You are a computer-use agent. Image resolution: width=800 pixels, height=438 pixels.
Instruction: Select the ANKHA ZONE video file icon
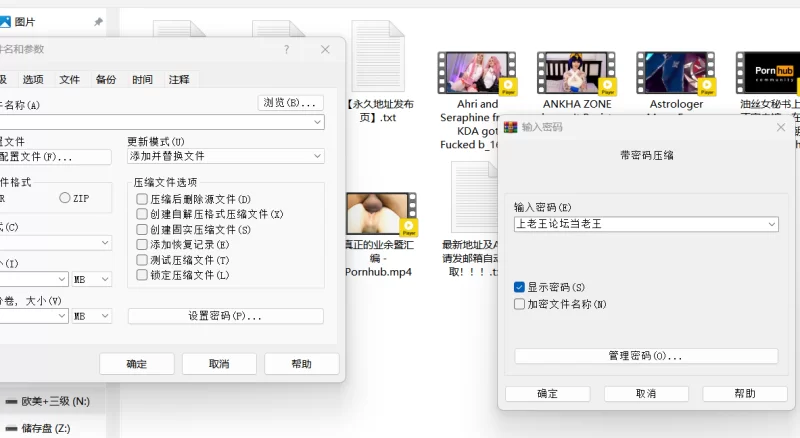pyautogui.click(x=576, y=72)
